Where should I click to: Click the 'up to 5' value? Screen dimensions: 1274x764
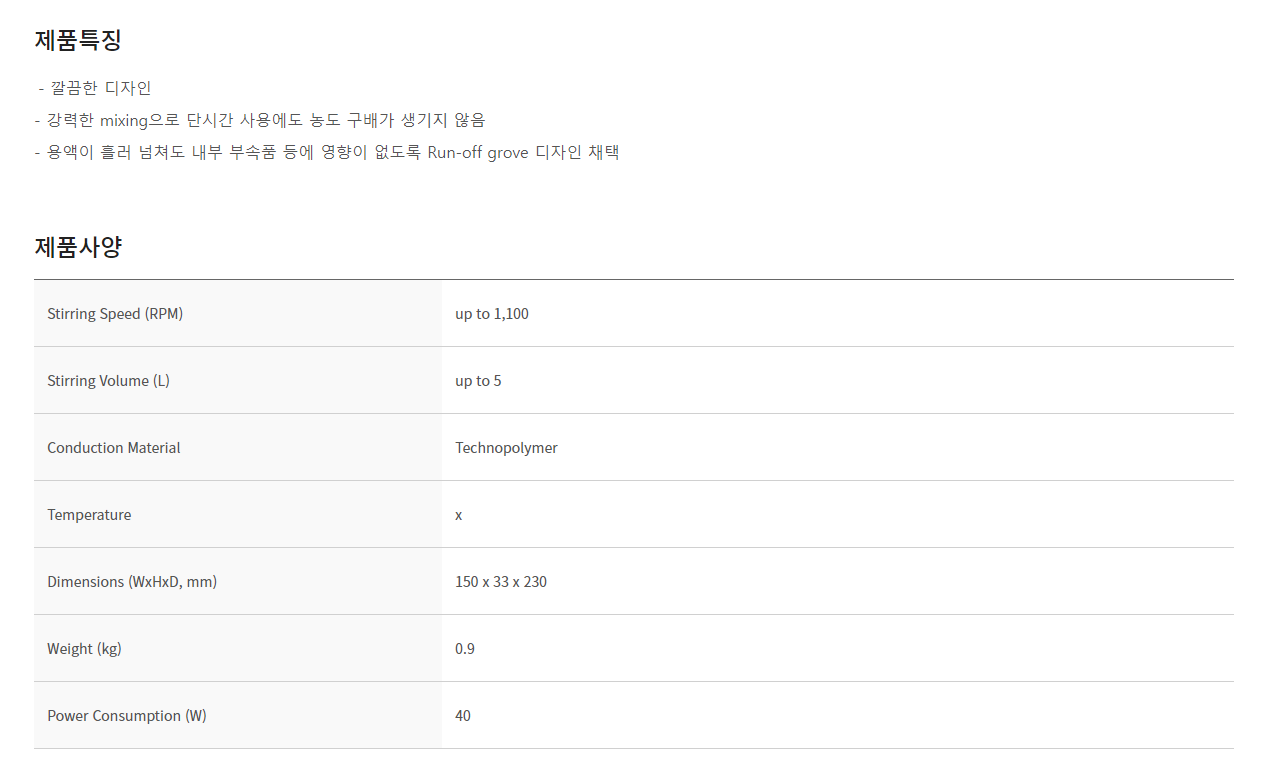[x=478, y=381]
